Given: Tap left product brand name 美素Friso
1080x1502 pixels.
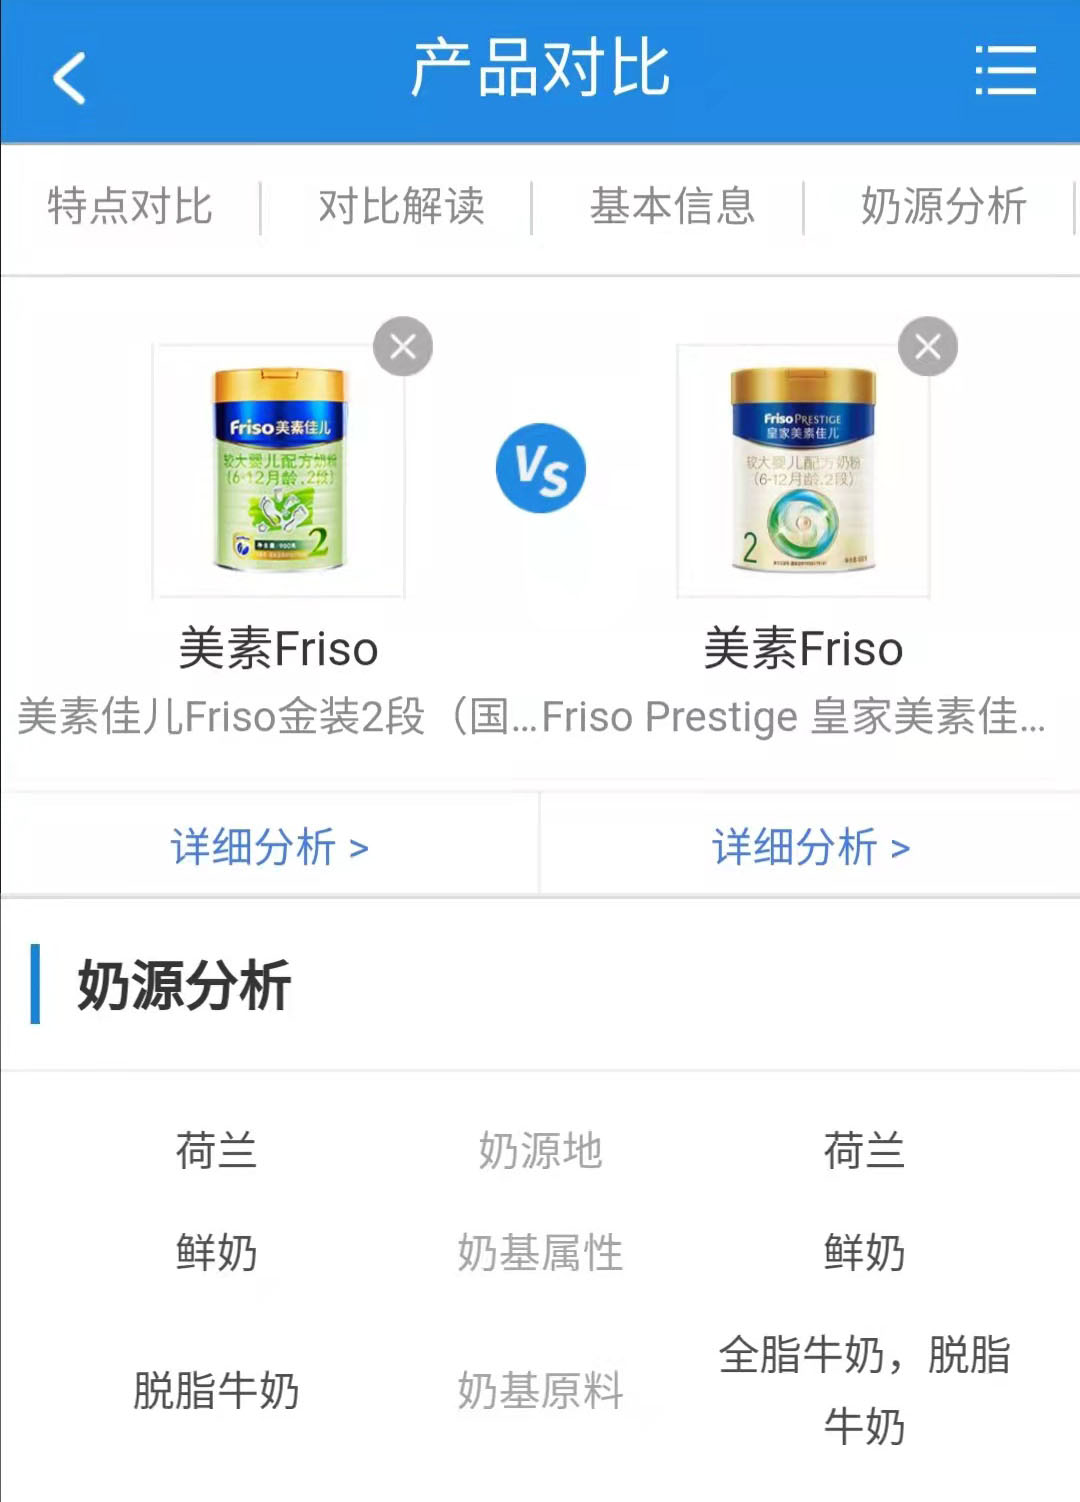Looking at the screenshot, I should coord(279,649).
